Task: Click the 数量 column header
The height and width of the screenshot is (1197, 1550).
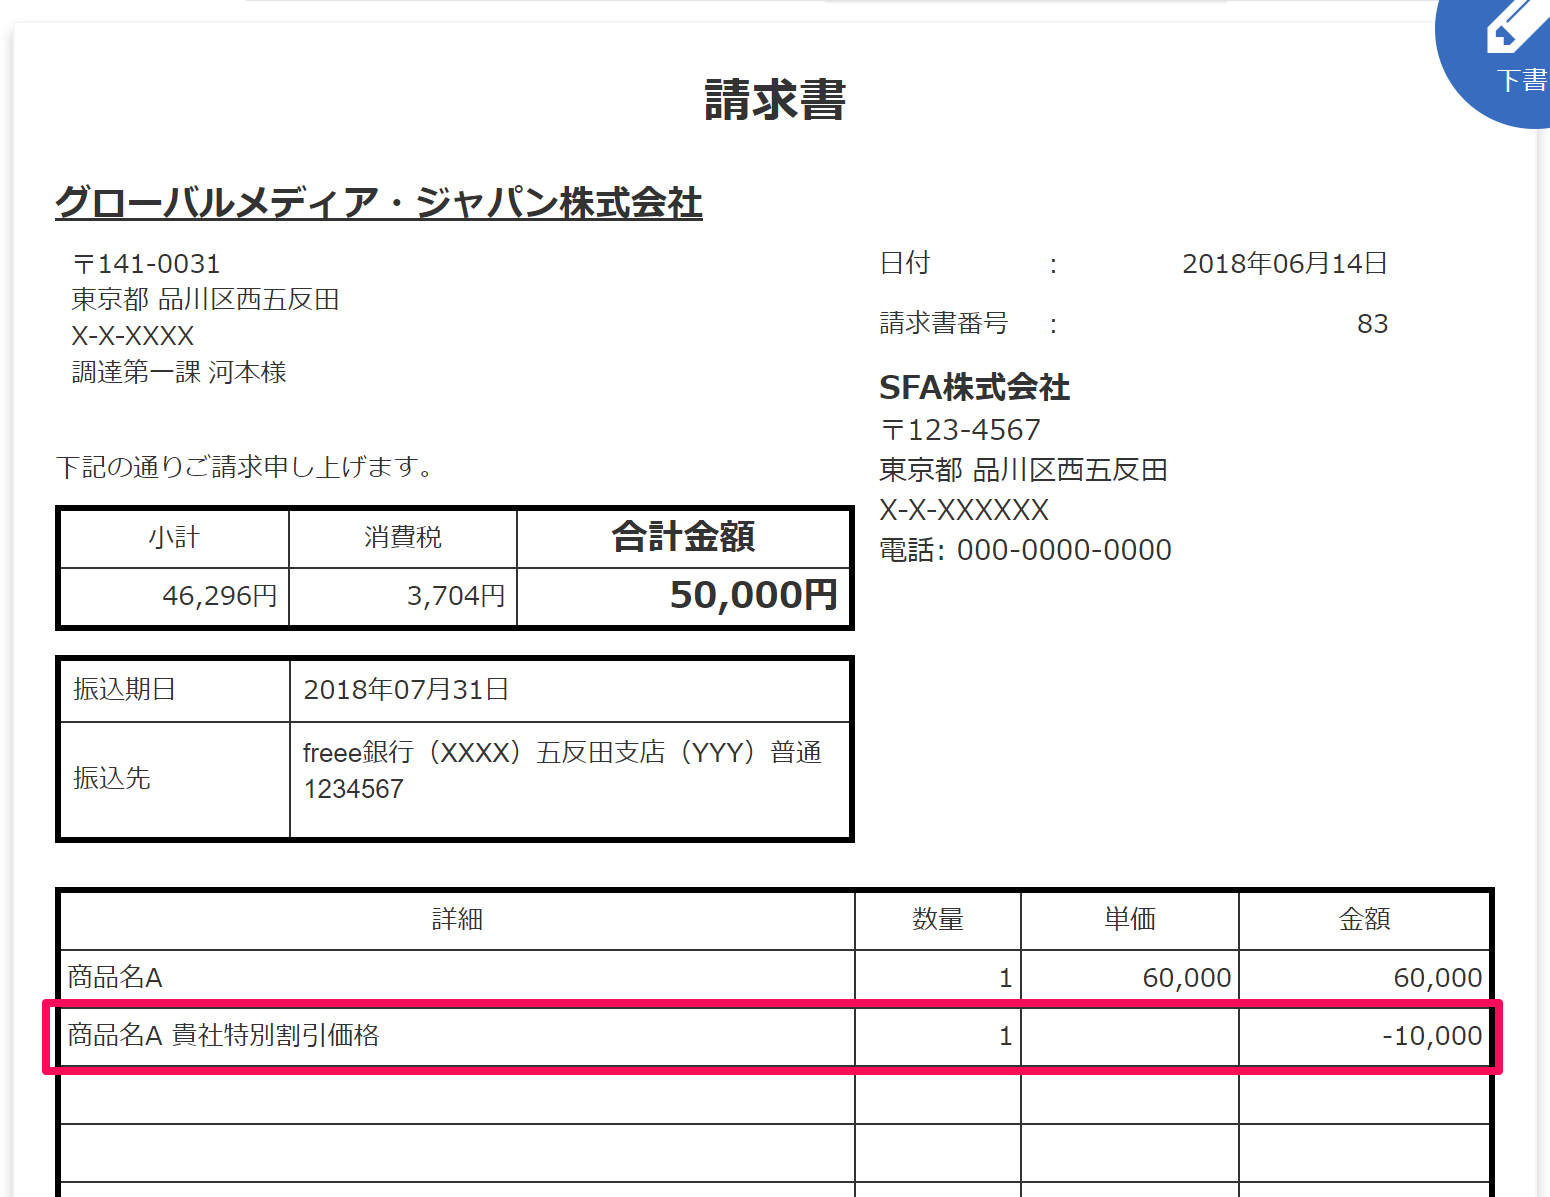Action: (938, 920)
